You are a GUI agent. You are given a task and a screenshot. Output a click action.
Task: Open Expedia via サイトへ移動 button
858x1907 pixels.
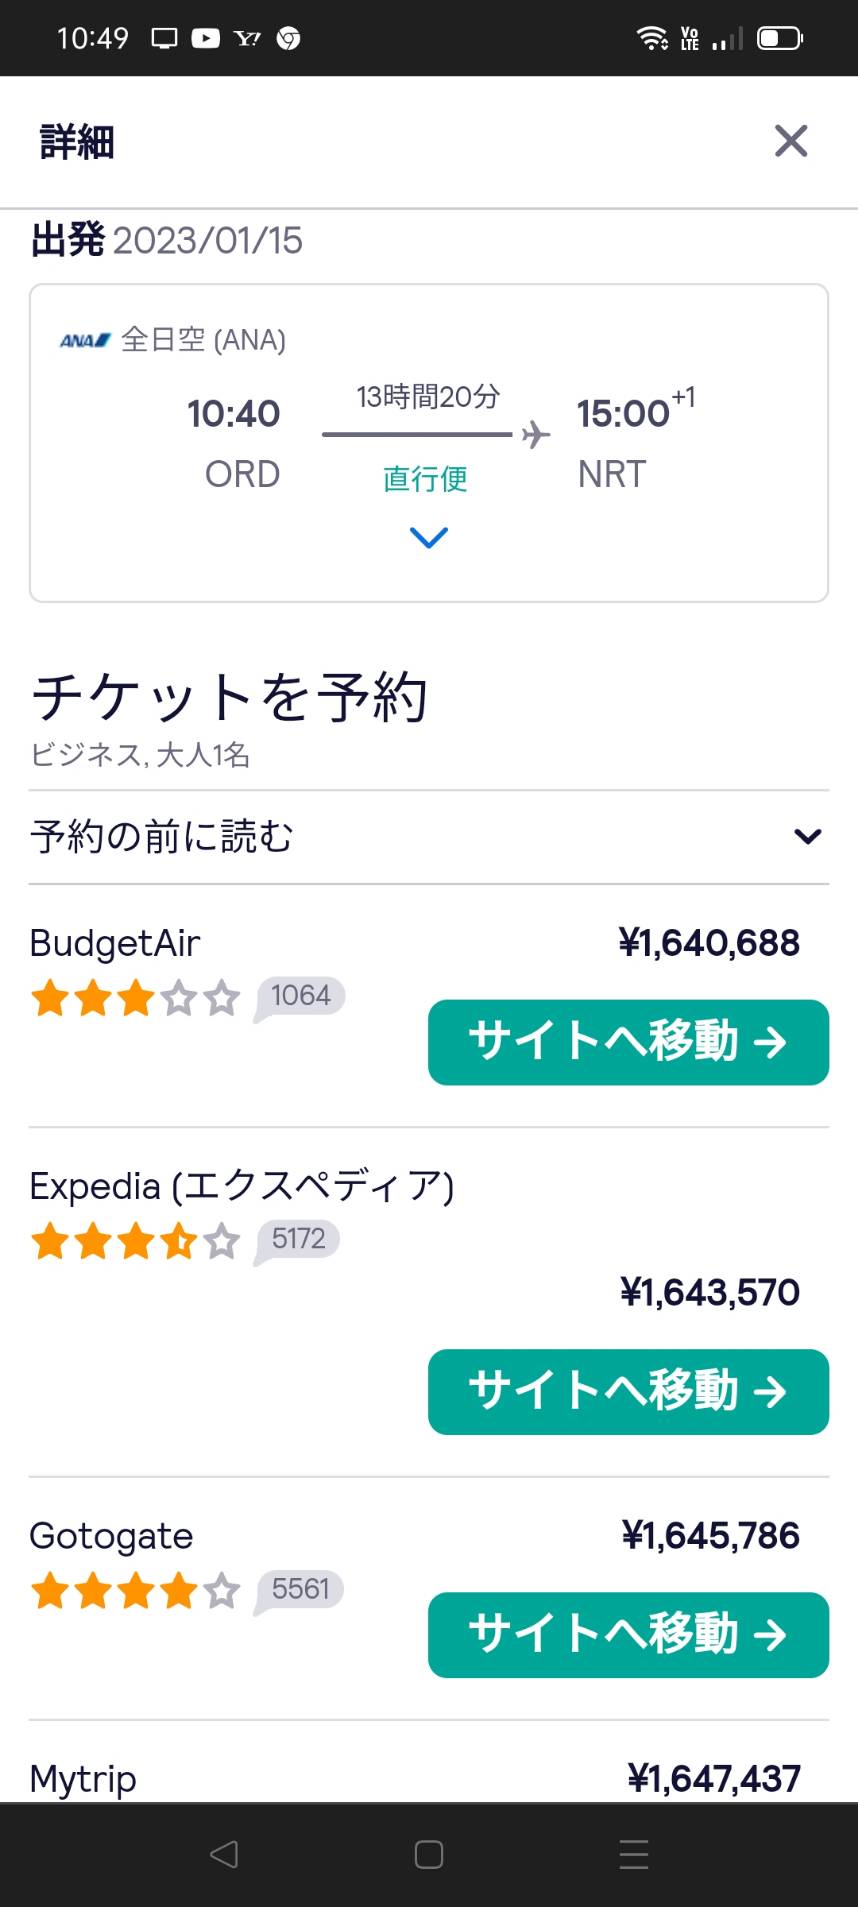(628, 1391)
